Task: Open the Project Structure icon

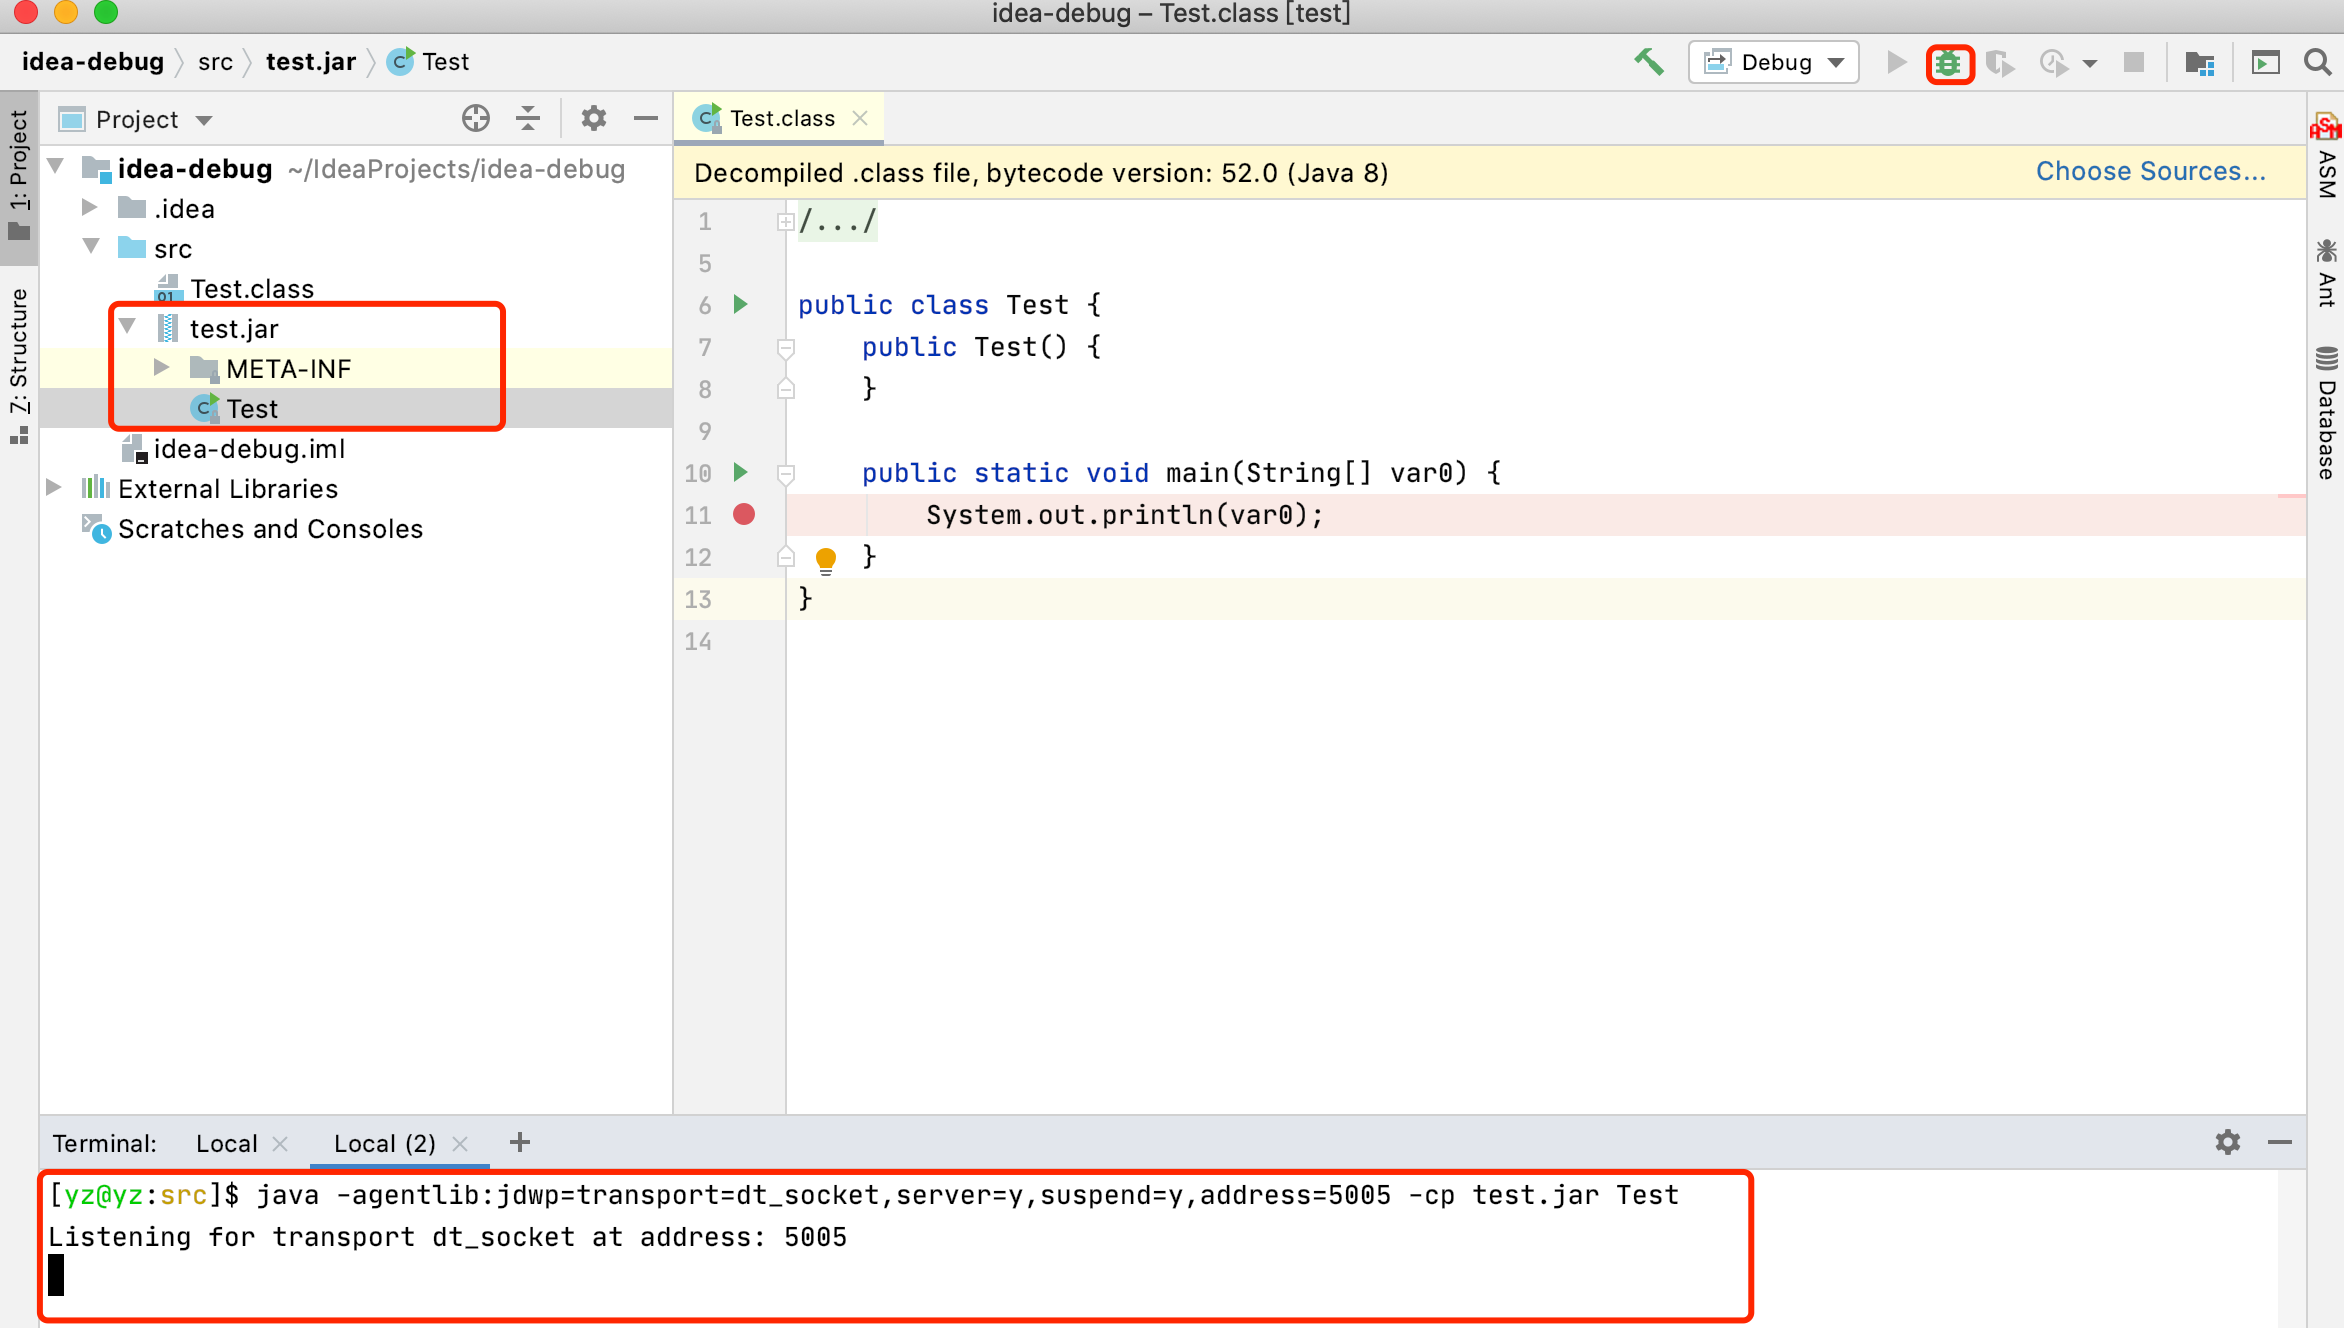Action: point(2199,63)
